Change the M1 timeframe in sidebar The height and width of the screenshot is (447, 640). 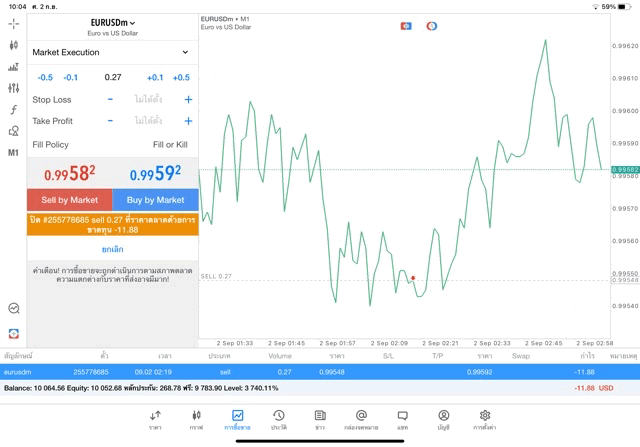[x=13, y=153]
